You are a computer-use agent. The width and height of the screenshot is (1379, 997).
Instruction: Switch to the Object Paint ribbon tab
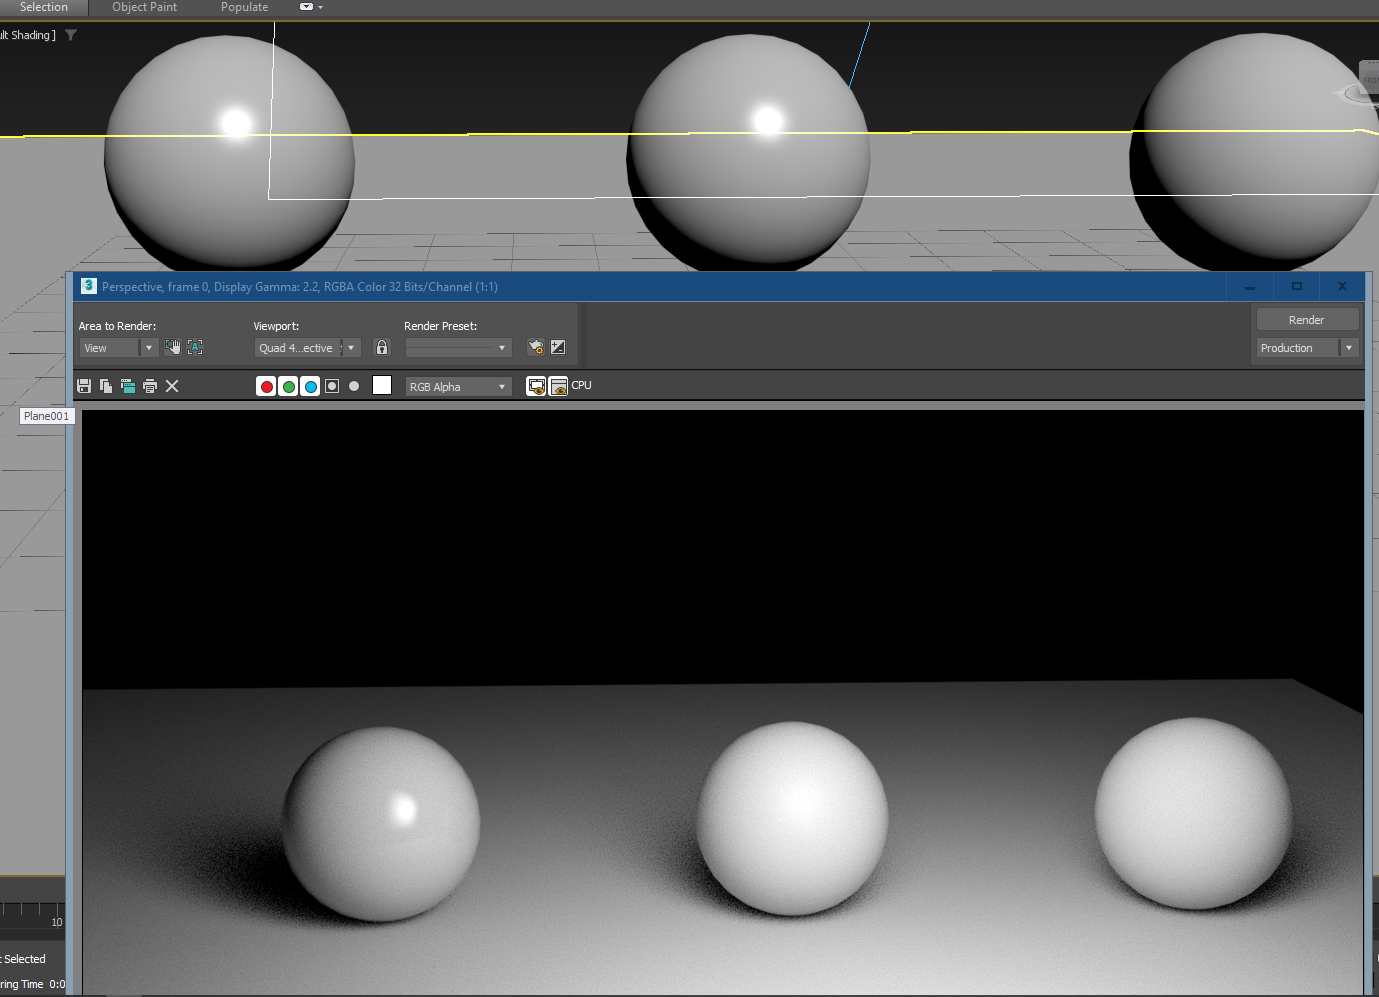(x=144, y=7)
